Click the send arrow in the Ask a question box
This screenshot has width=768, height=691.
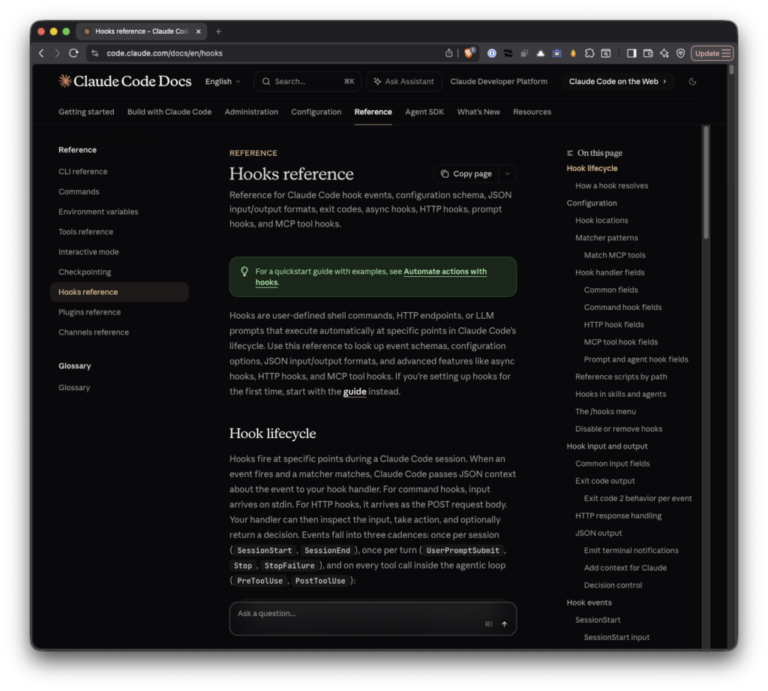click(504, 624)
